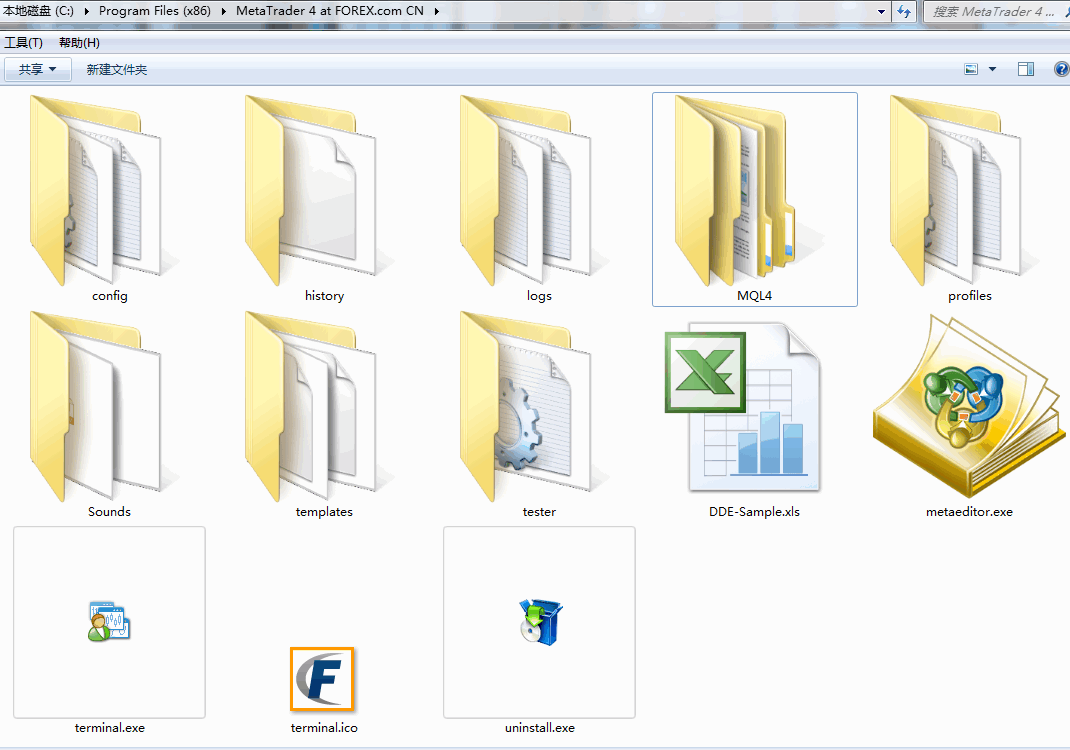Click the refresh button beside address bar
The width and height of the screenshot is (1070, 750).
pos(904,12)
